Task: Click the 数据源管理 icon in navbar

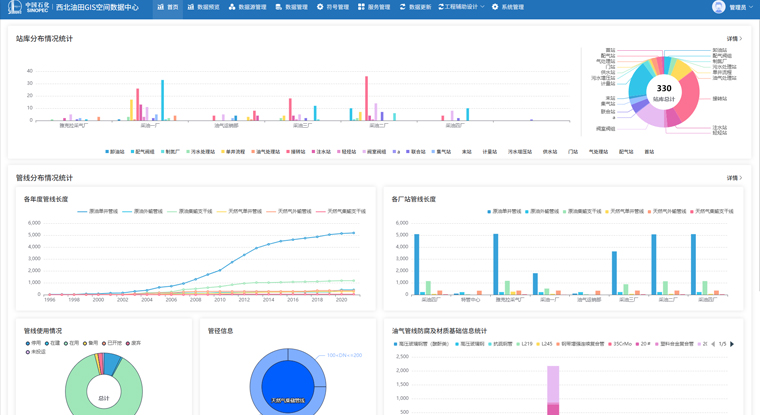Action: click(232, 7)
